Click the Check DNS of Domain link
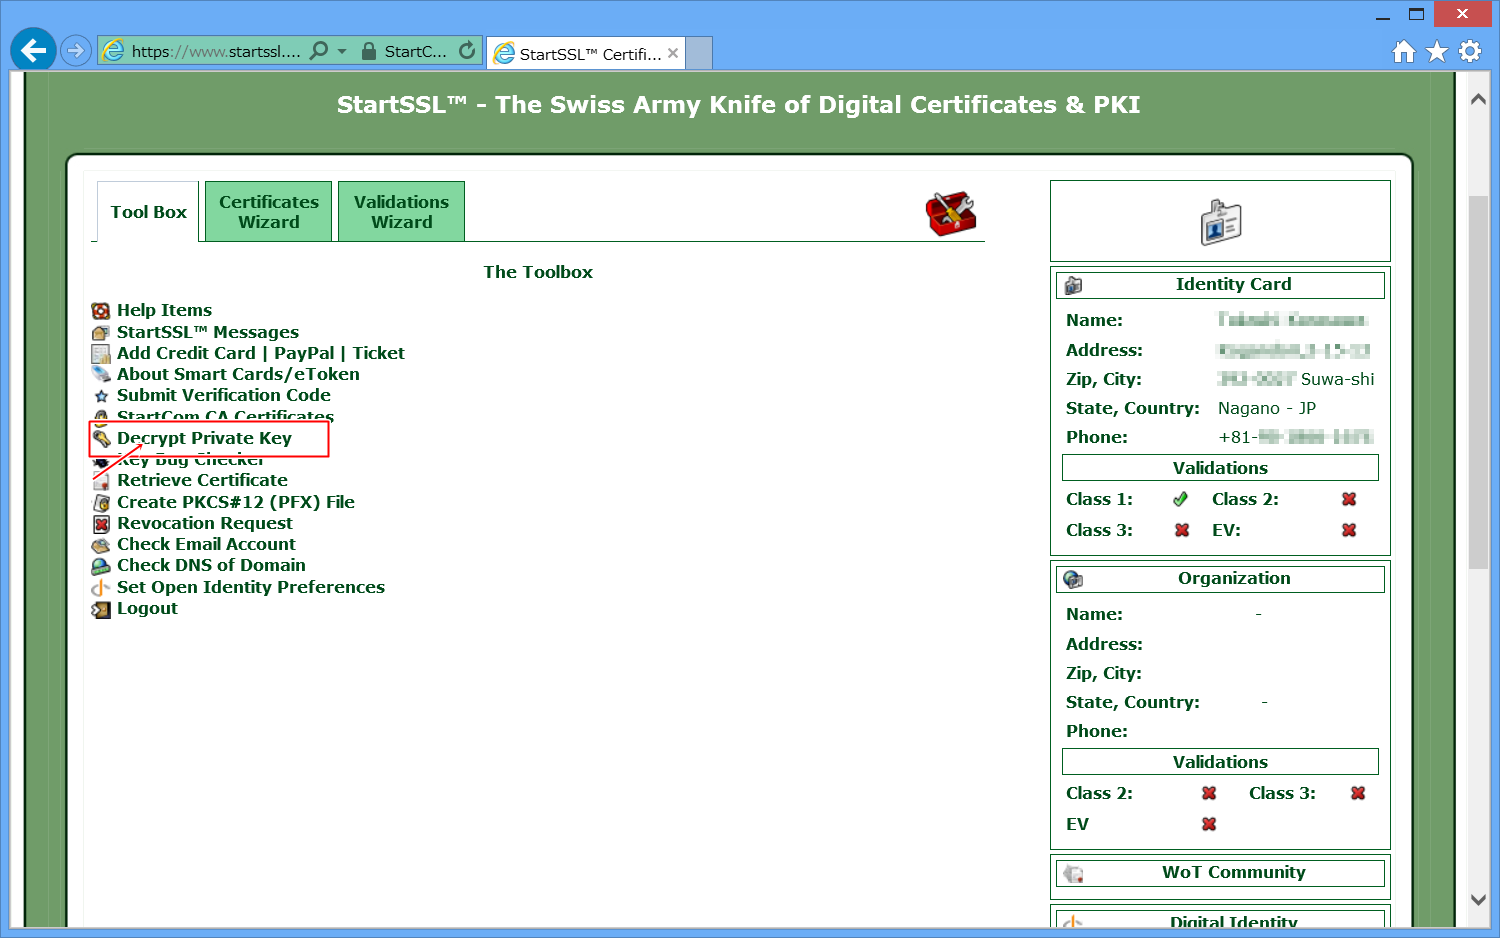 click(211, 565)
